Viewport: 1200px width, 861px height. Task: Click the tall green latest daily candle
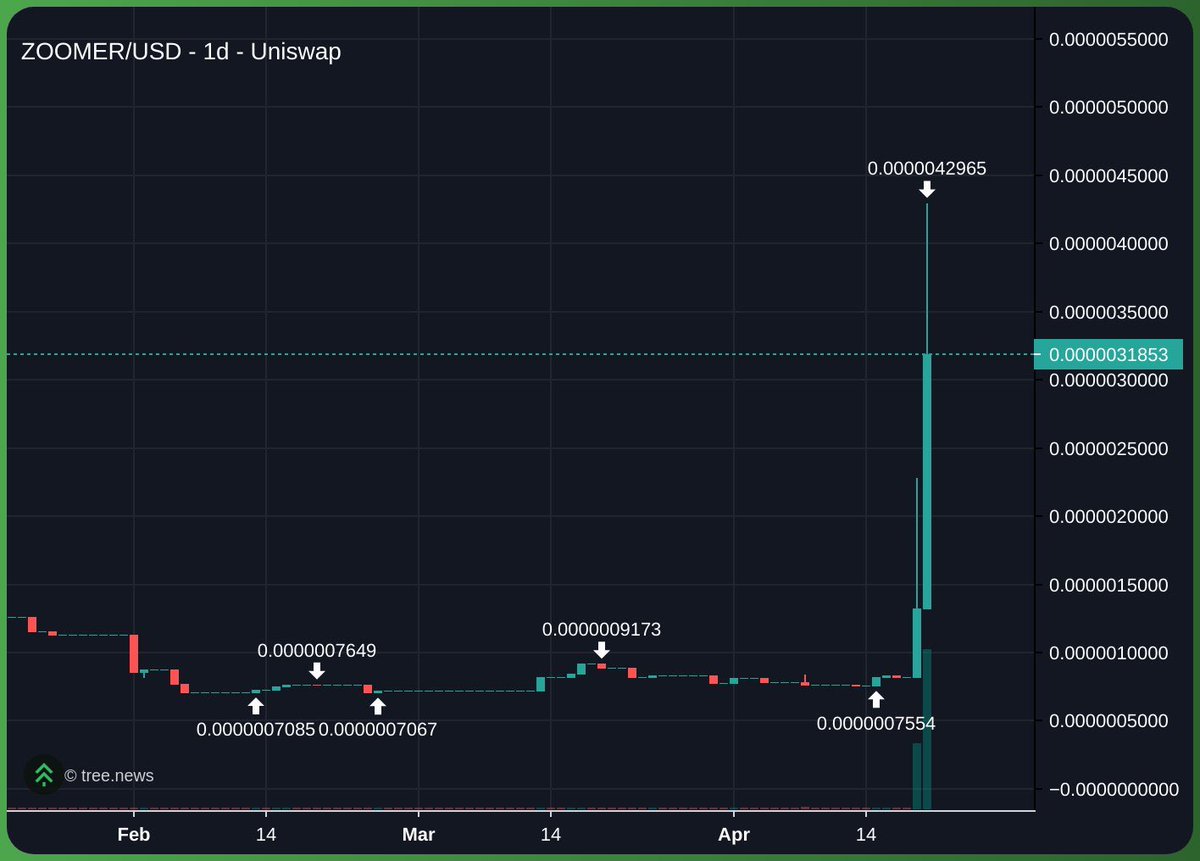tap(927, 481)
